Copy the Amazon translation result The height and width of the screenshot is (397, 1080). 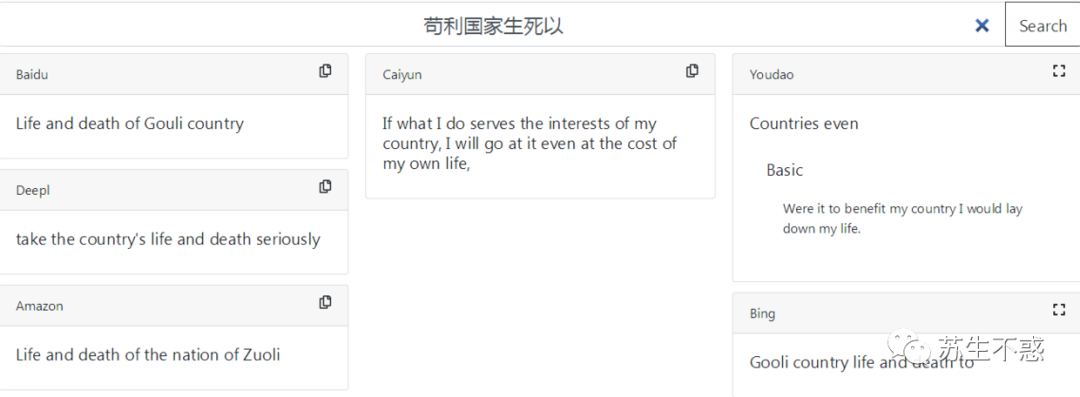(x=325, y=303)
